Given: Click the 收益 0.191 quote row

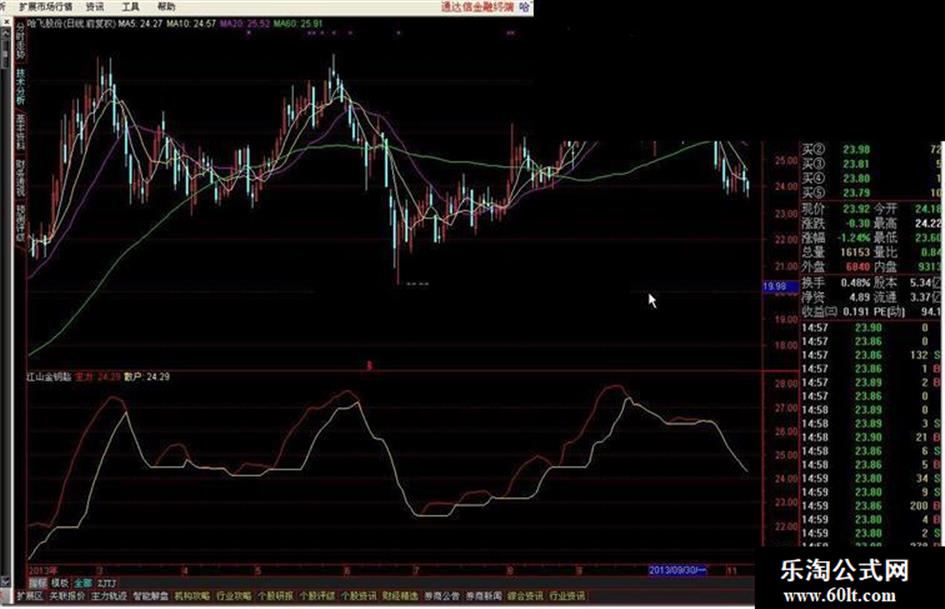Looking at the screenshot, I should click(x=837, y=312).
